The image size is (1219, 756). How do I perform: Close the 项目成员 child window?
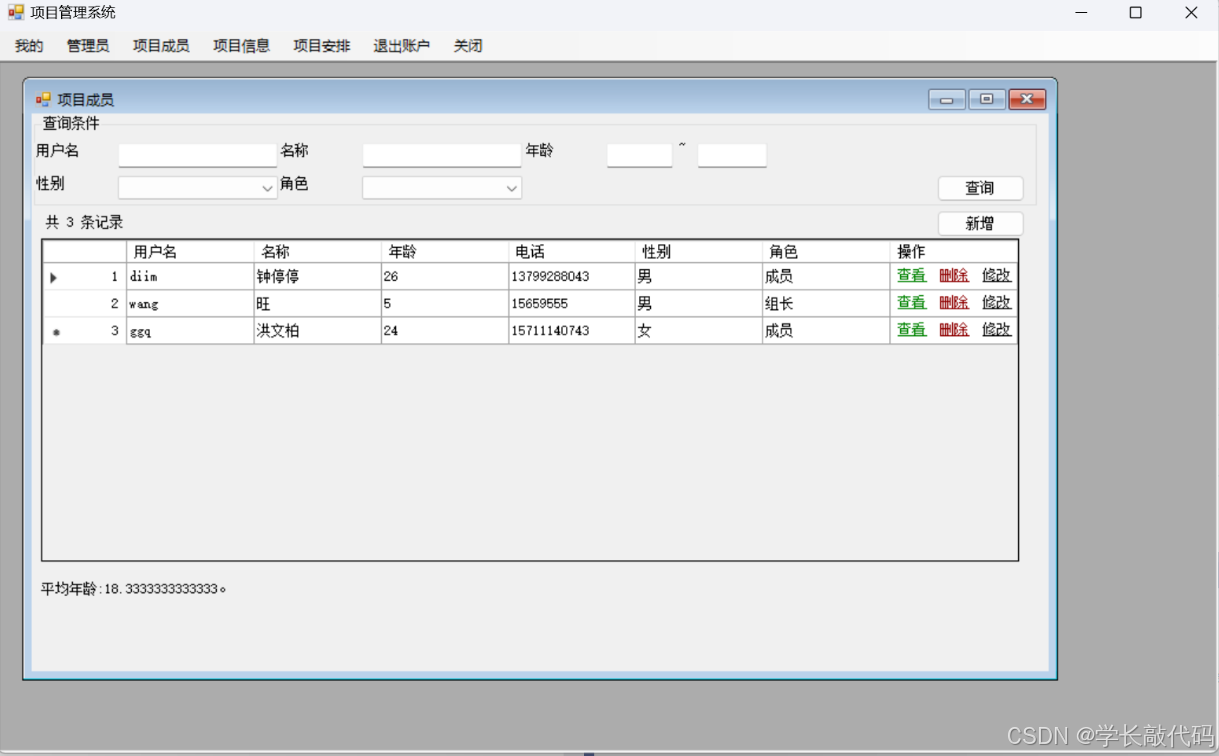pyautogui.click(x=1027, y=99)
